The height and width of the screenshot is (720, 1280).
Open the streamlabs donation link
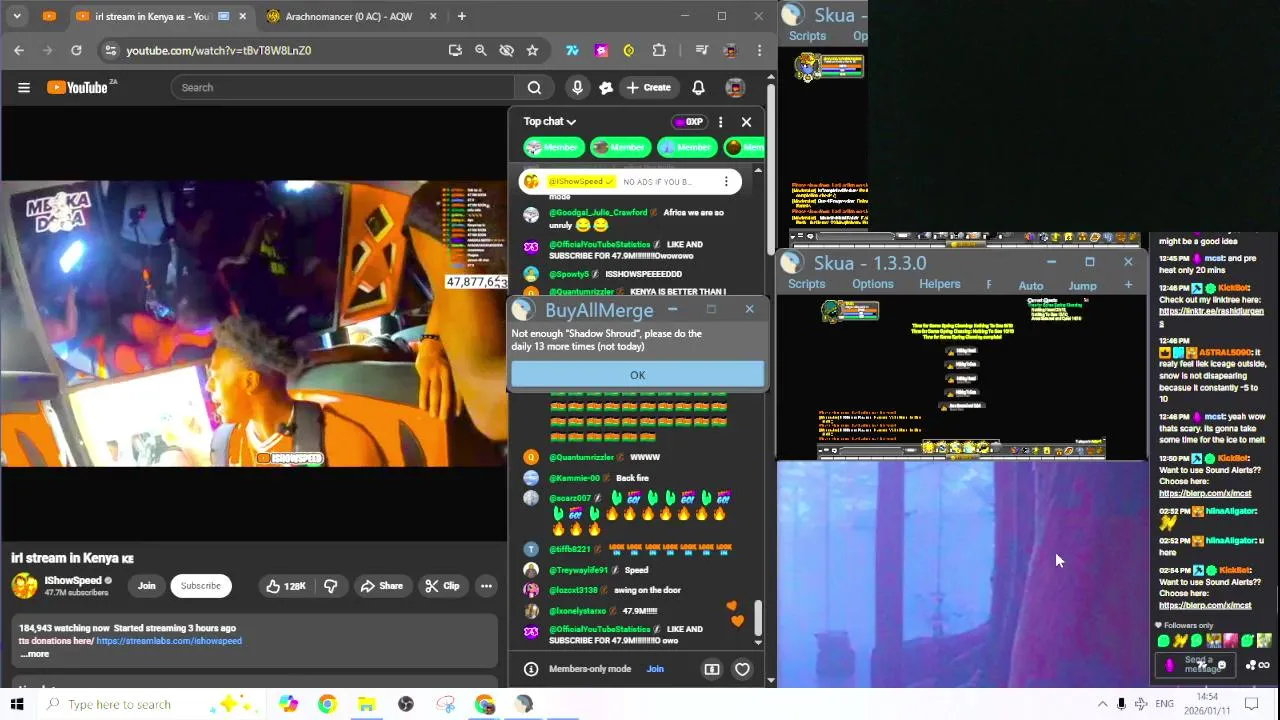[169, 641]
